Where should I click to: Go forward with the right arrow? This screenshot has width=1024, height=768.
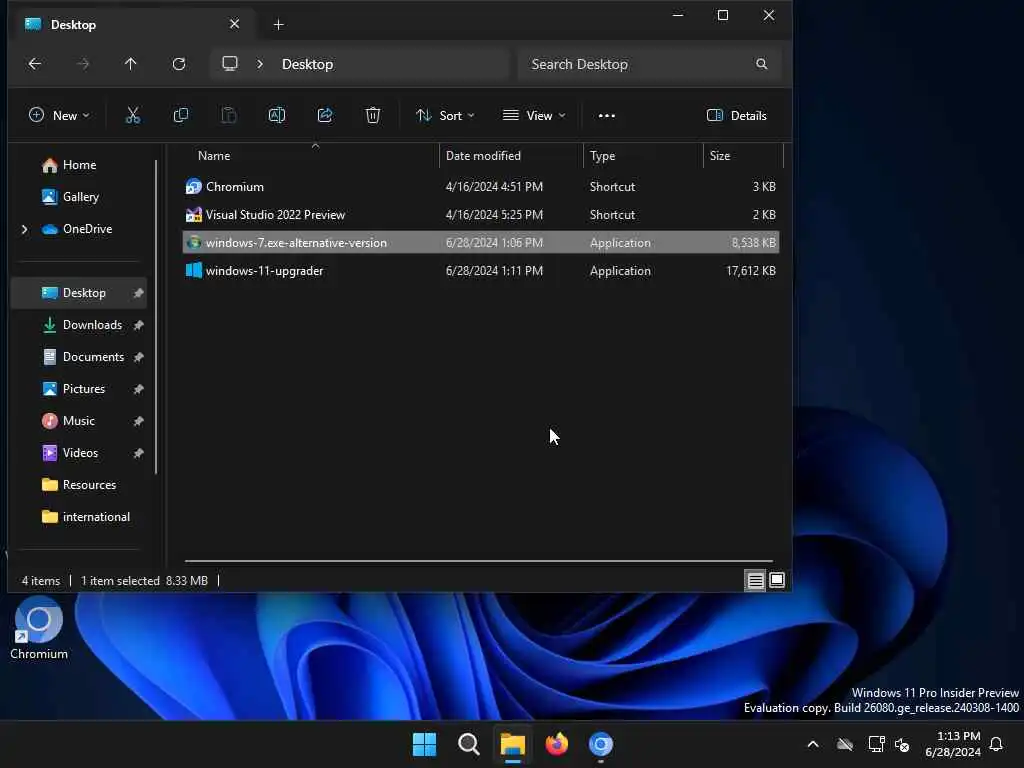83,64
